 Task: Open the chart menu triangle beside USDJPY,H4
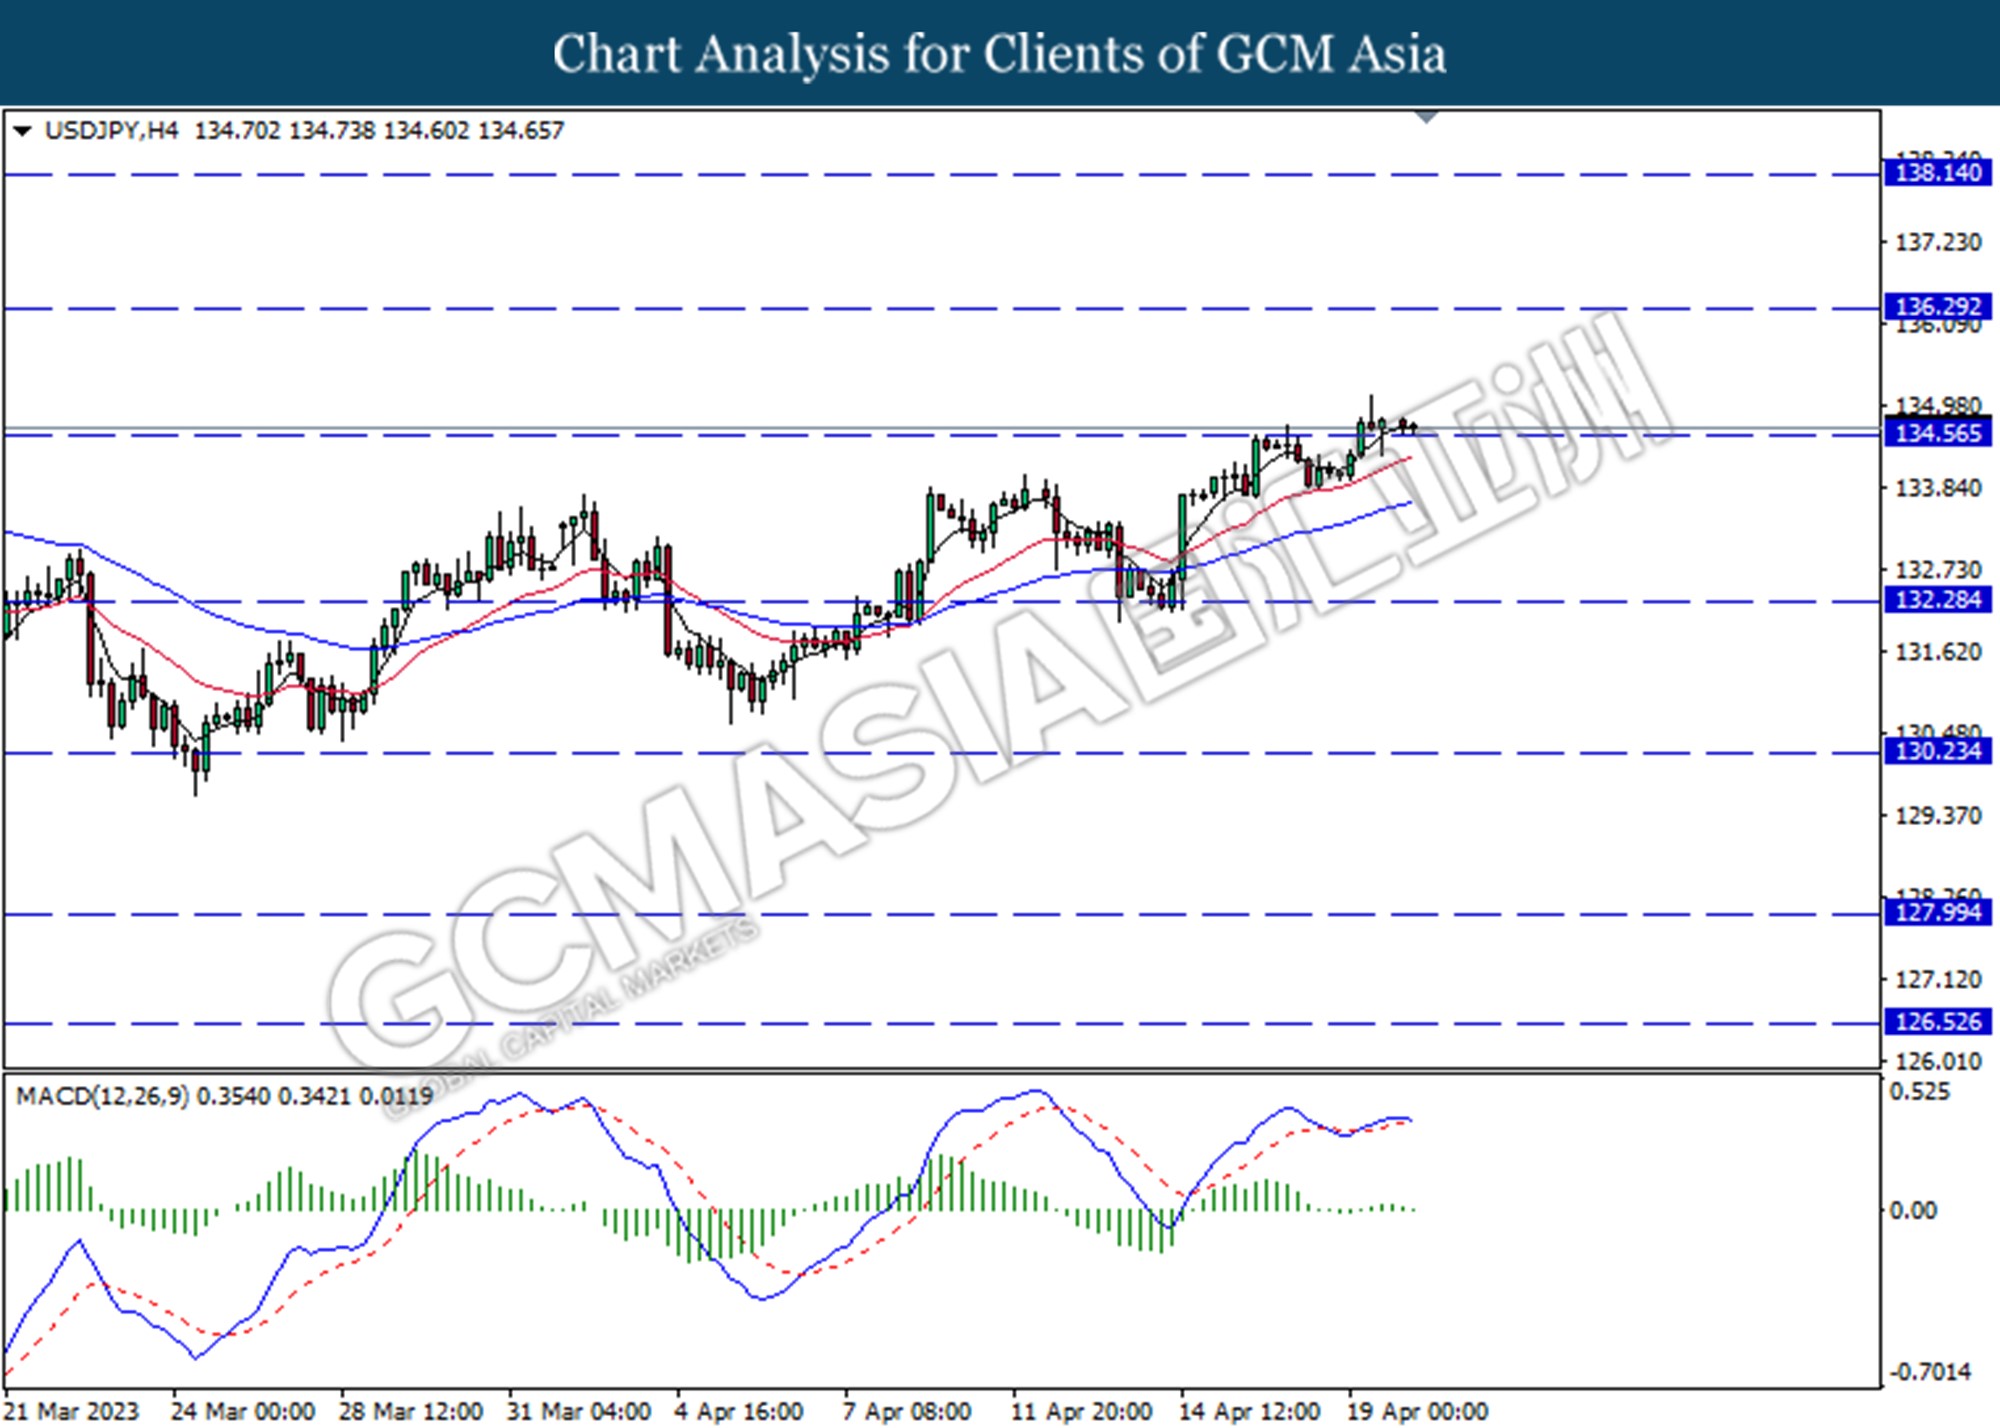pyautogui.click(x=23, y=131)
